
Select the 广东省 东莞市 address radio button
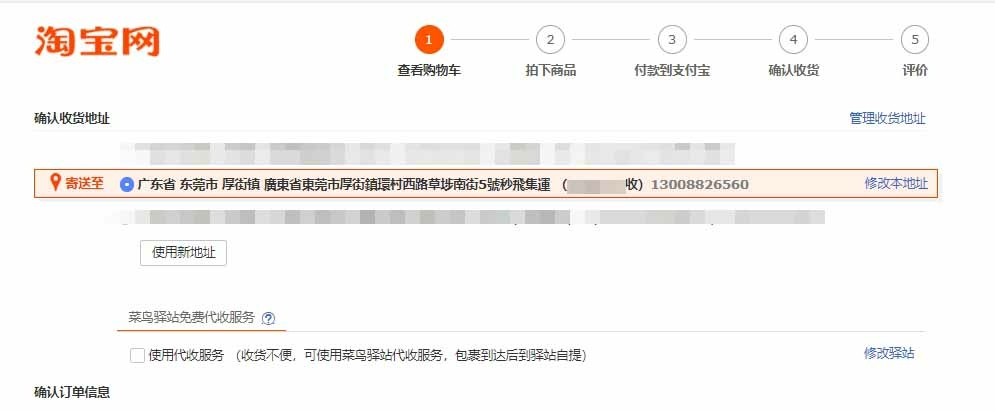coord(127,185)
